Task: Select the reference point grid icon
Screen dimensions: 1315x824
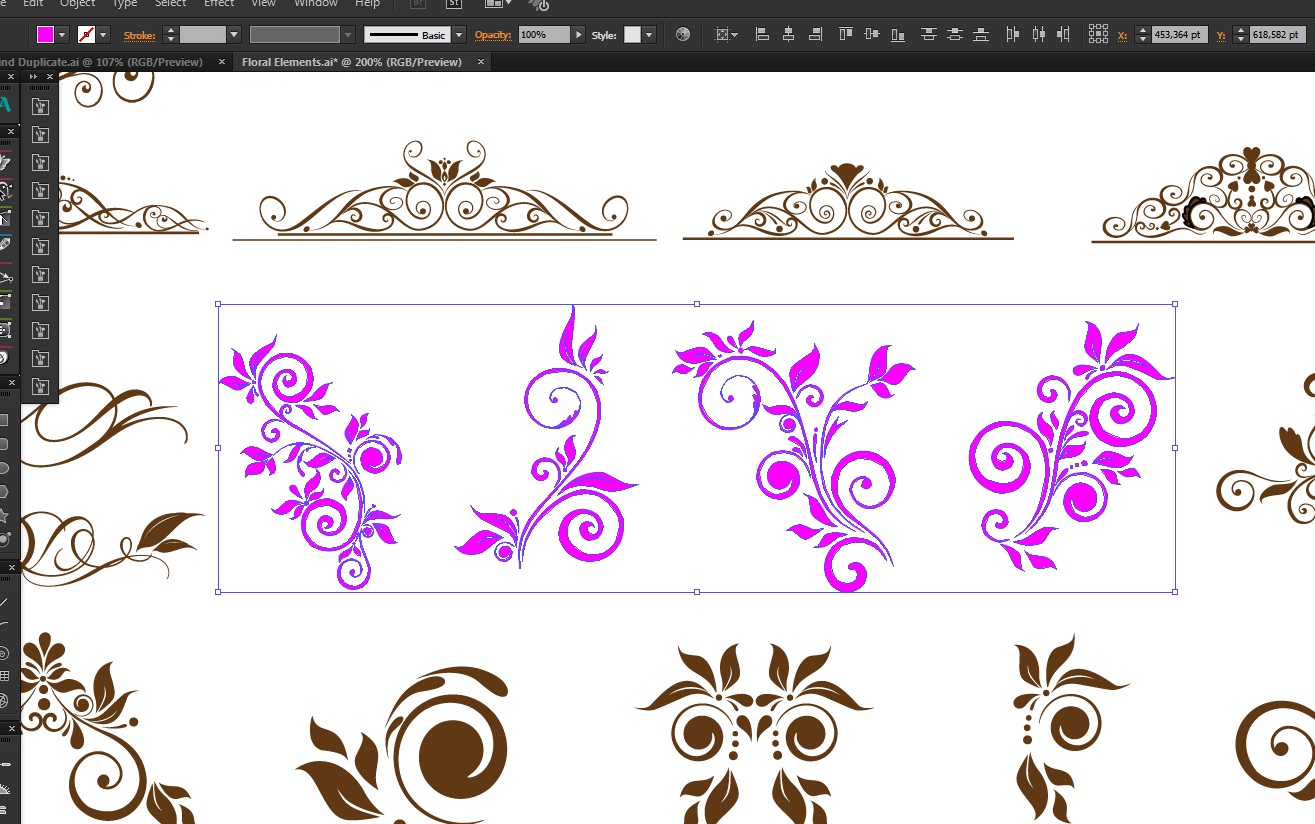Action: 1098,35
